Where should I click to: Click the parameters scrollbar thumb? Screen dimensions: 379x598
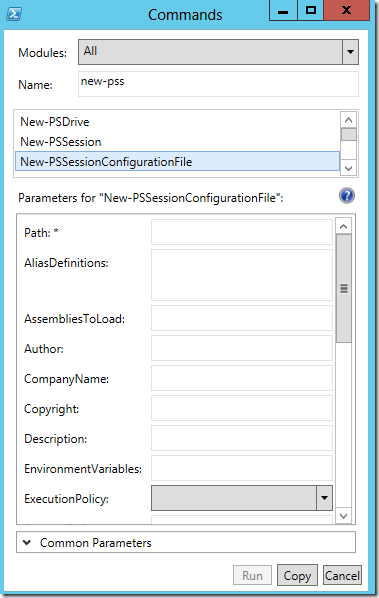click(344, 288)
